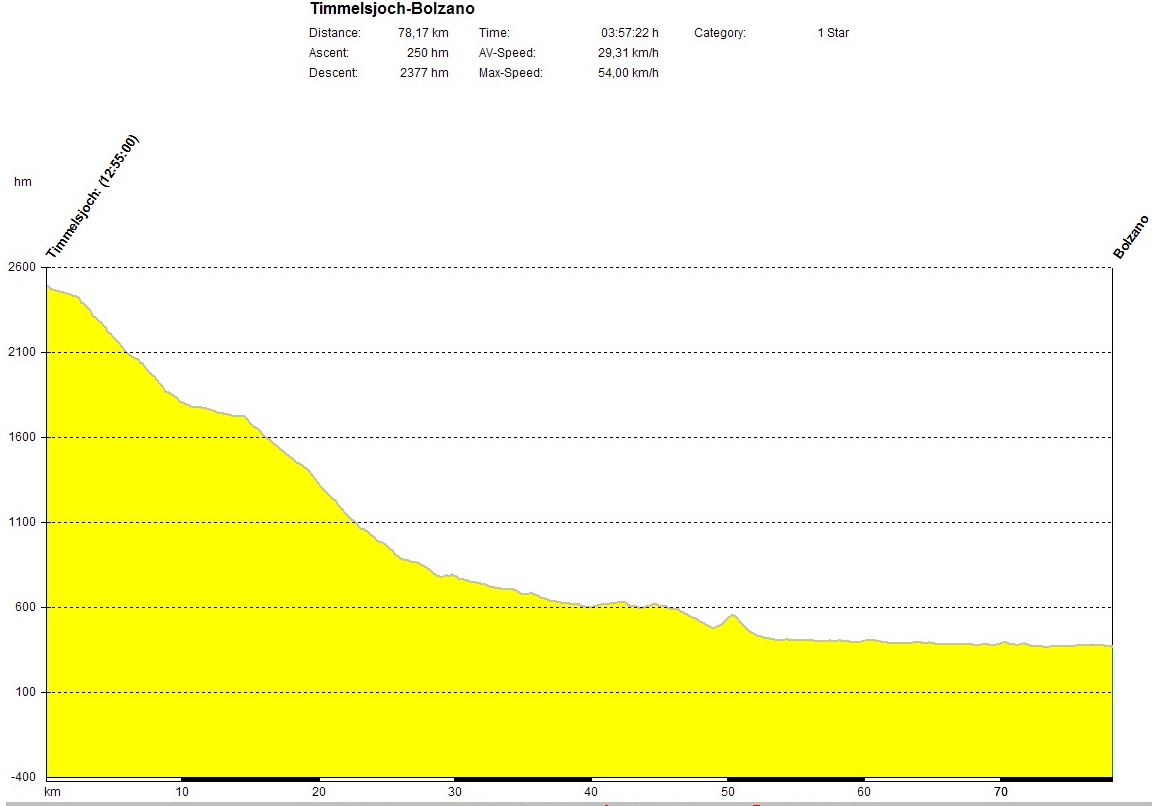Click the 03:57:22 h time value
The image size is (1152, 806).
pos(629,33)
